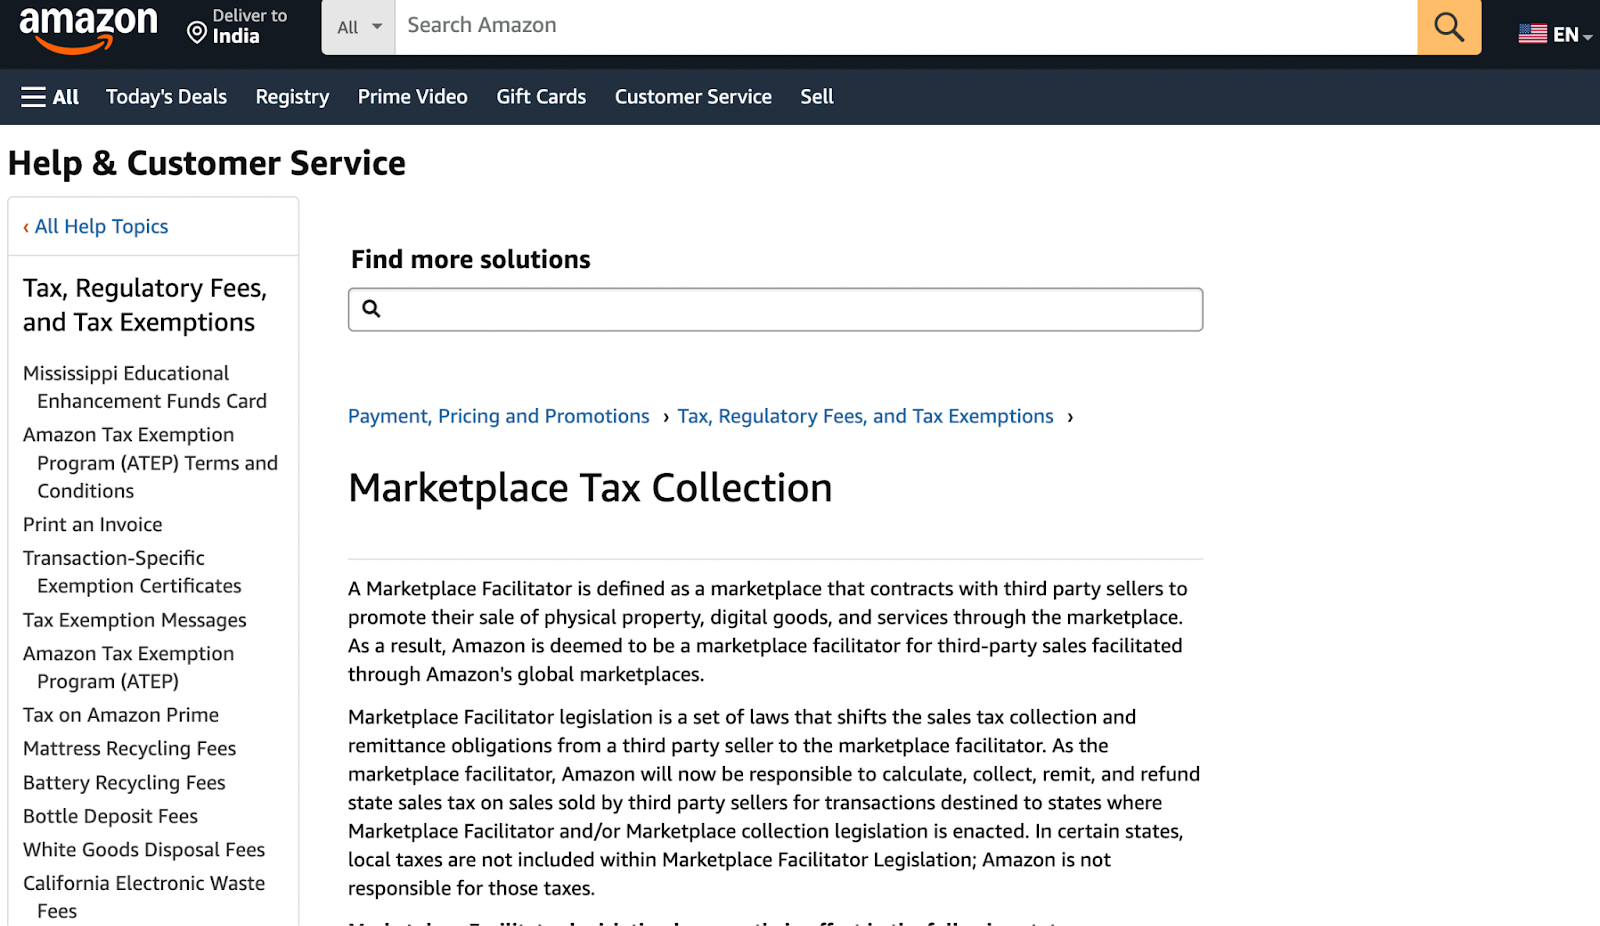The image size is (1600, 926).
Task: Open Tax Exemption Messages topic
Action: pos(135,620)
